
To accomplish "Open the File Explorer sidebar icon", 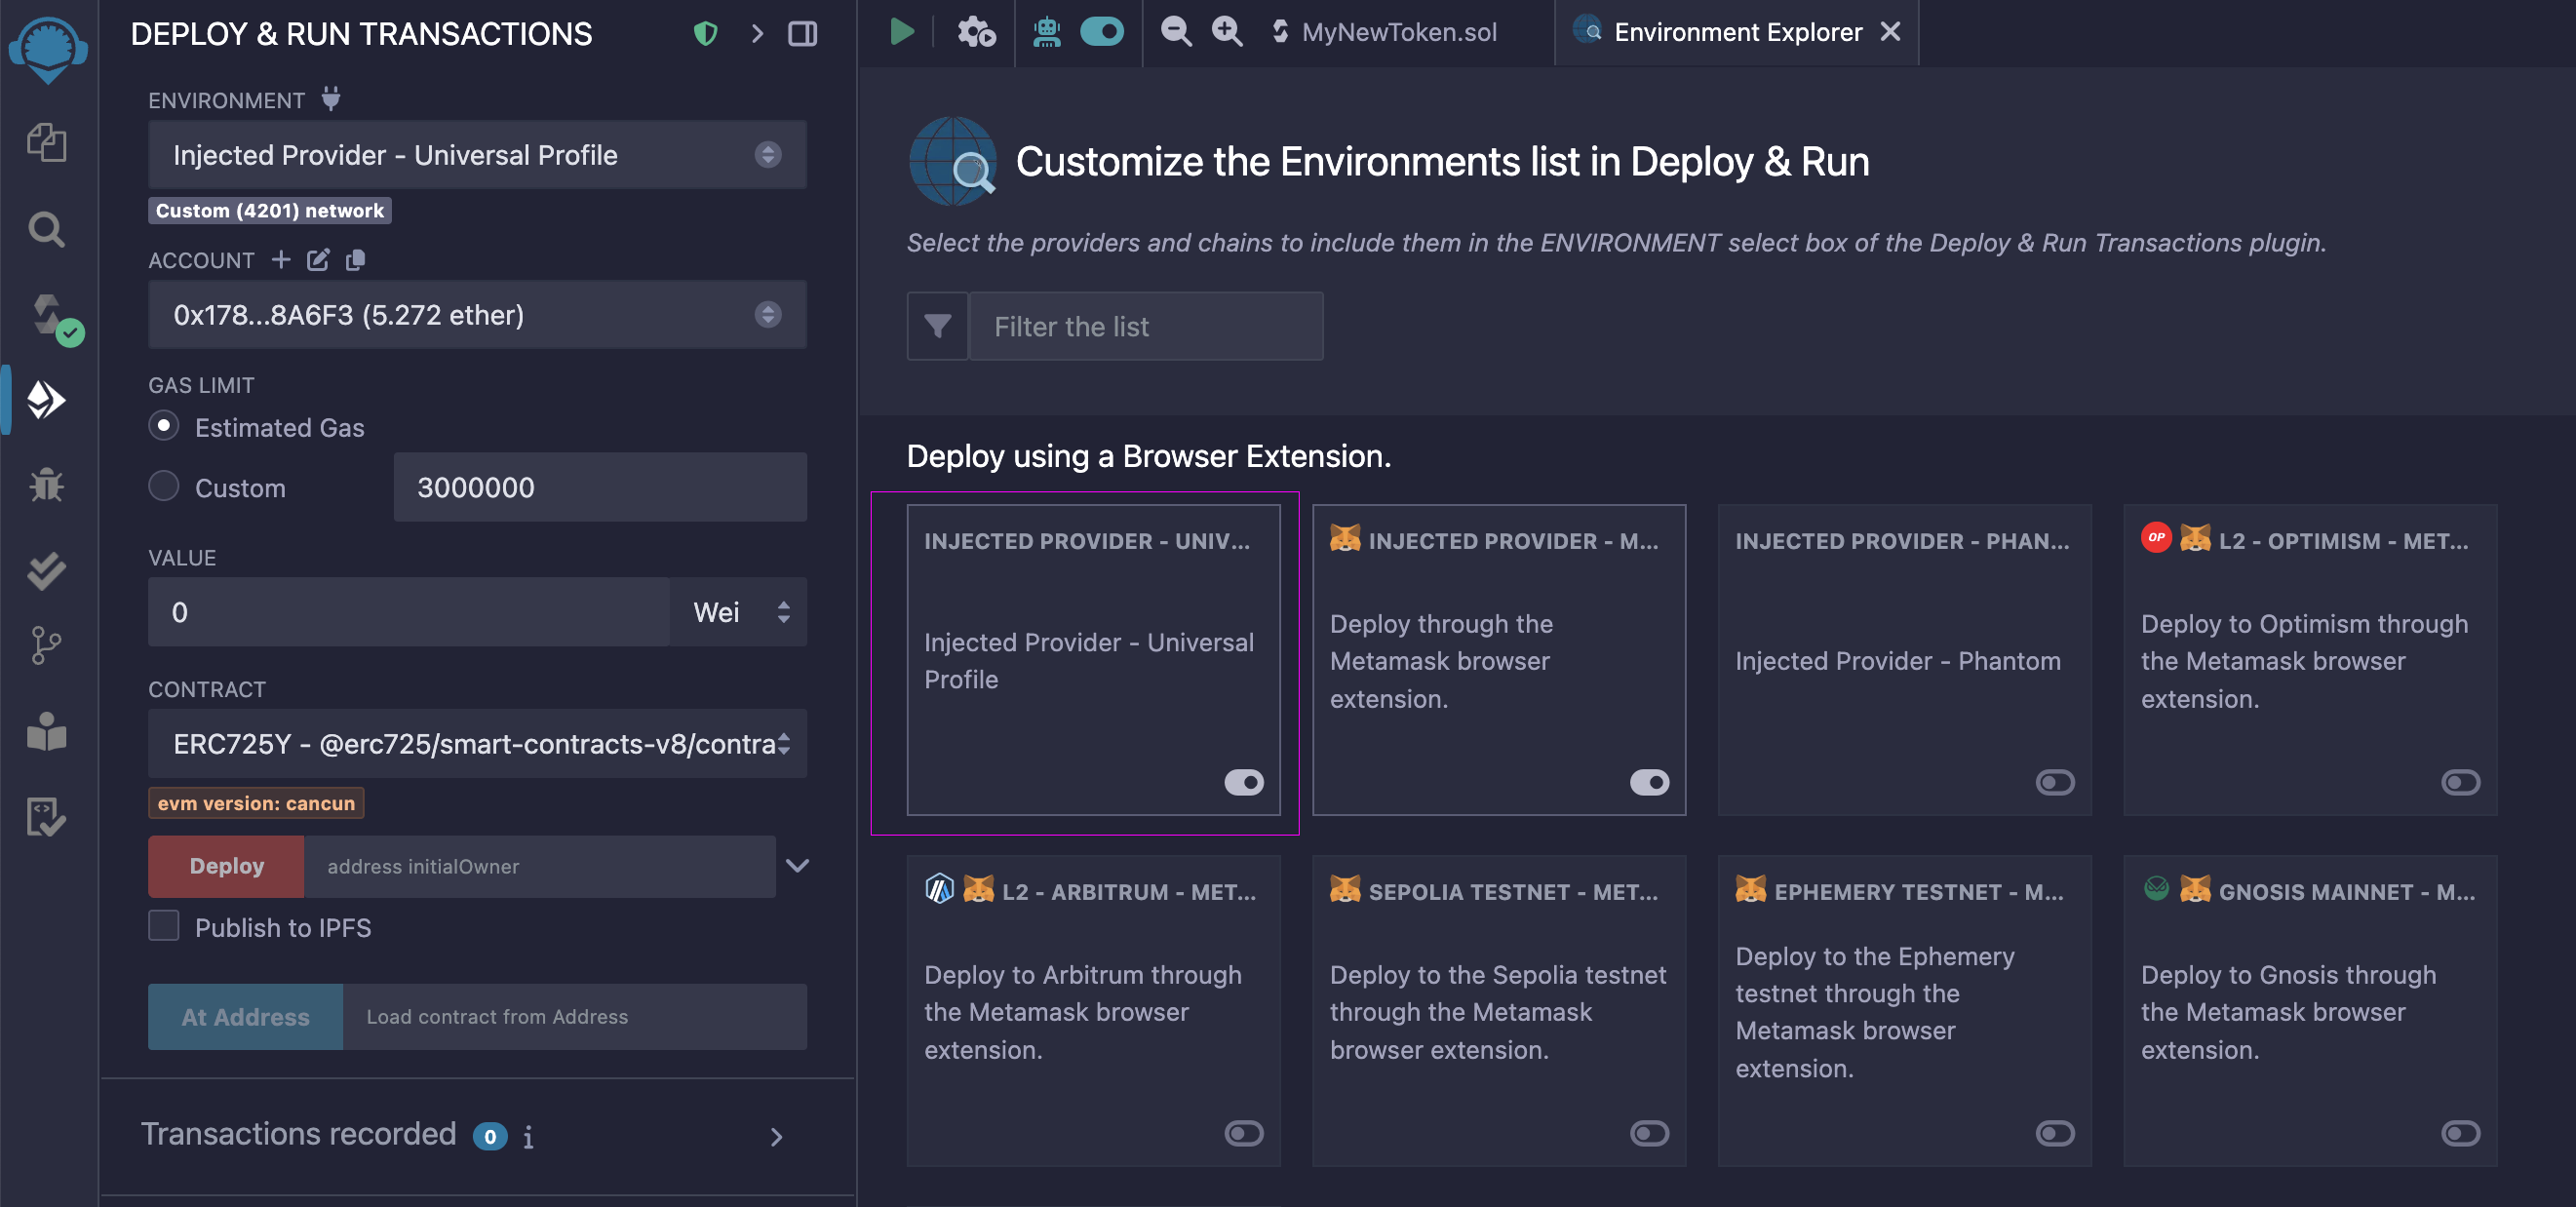I will tap(46, 142).
